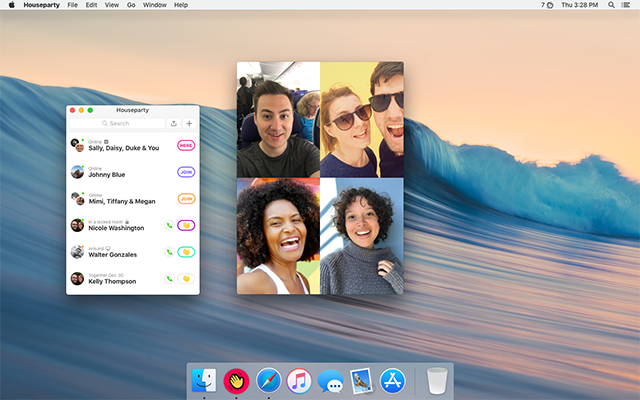Open the Go menu

coord(131,5)
